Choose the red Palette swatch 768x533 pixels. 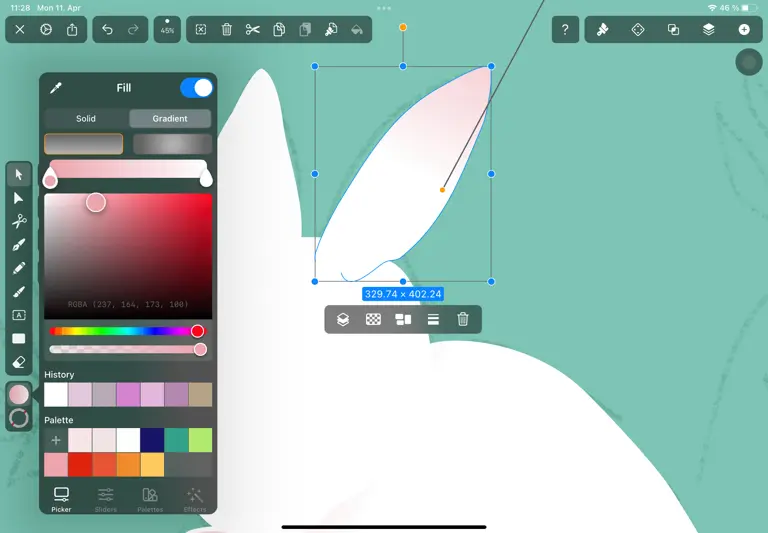tap(80, 464)
